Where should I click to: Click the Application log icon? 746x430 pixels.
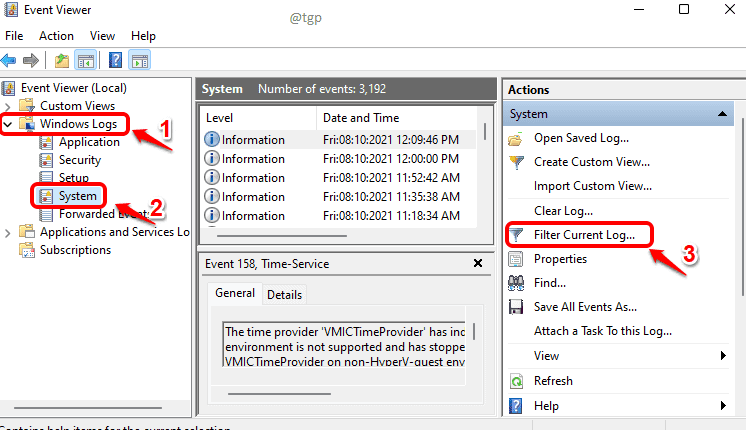click(x=46, y=142)
